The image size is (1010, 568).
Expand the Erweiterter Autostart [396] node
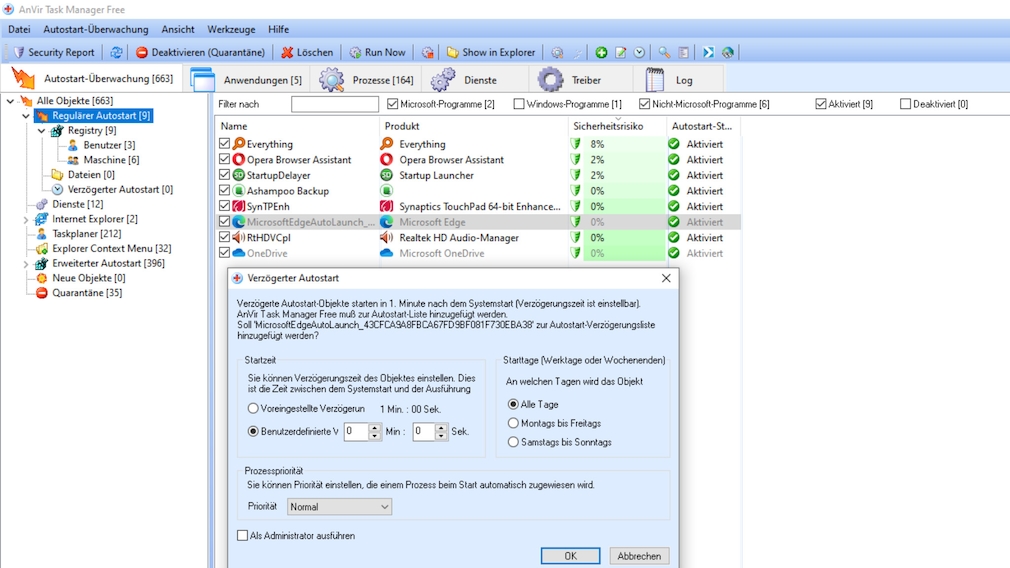26,264
